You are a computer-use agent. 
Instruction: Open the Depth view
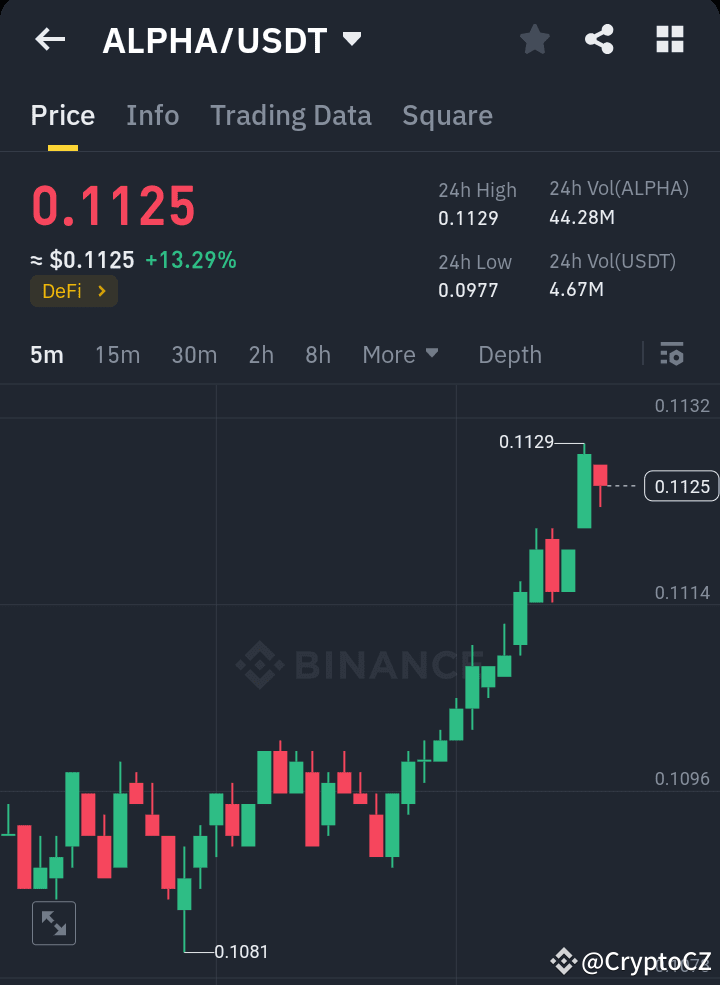click(509, 354)
